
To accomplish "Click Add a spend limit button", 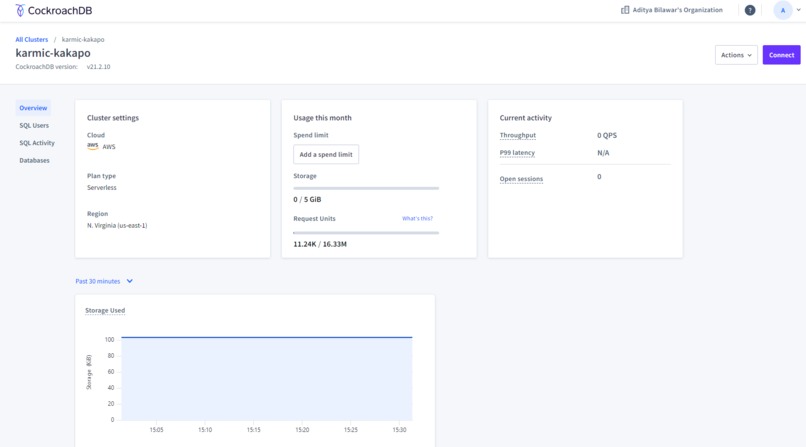I will click(326, 154).
